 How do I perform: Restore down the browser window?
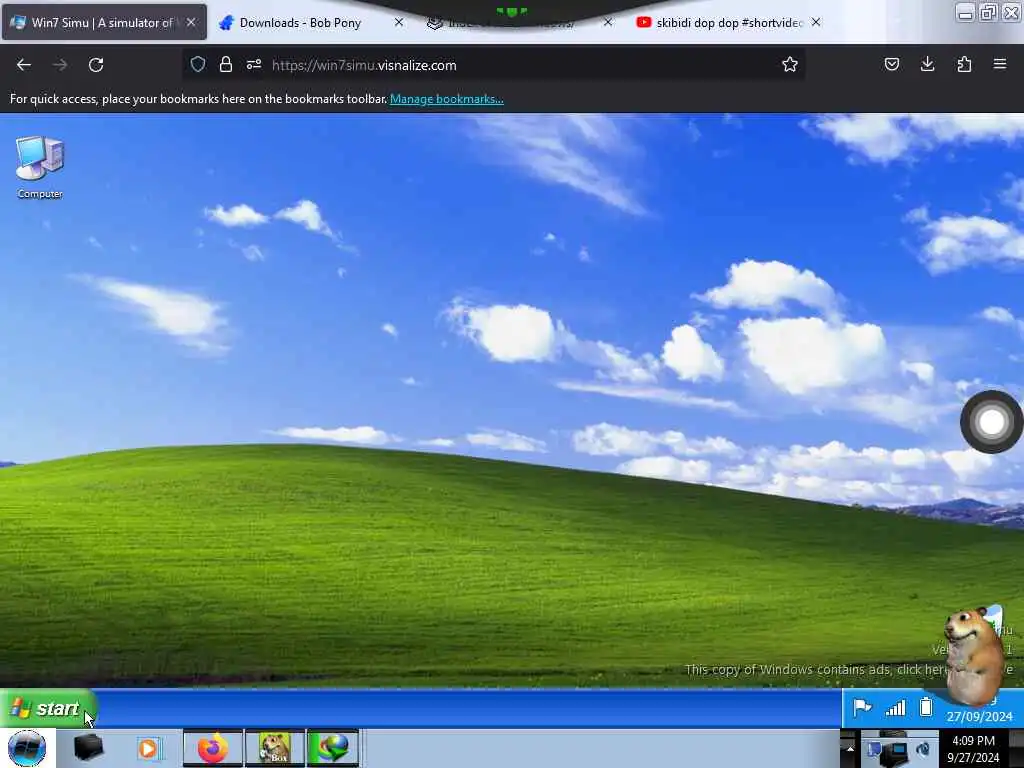tap(988, 12)
